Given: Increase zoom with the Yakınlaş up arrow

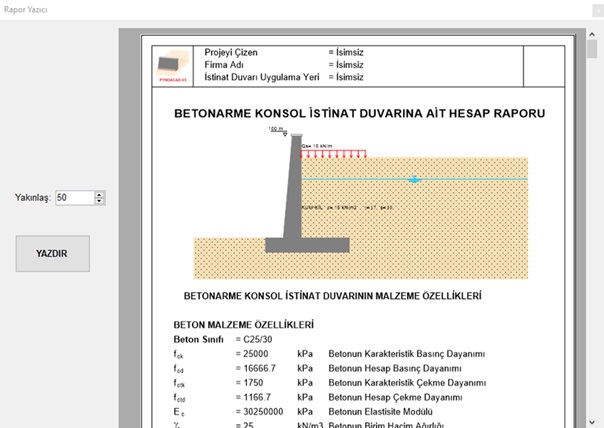Looking at the screenshot, I should 100,194.
